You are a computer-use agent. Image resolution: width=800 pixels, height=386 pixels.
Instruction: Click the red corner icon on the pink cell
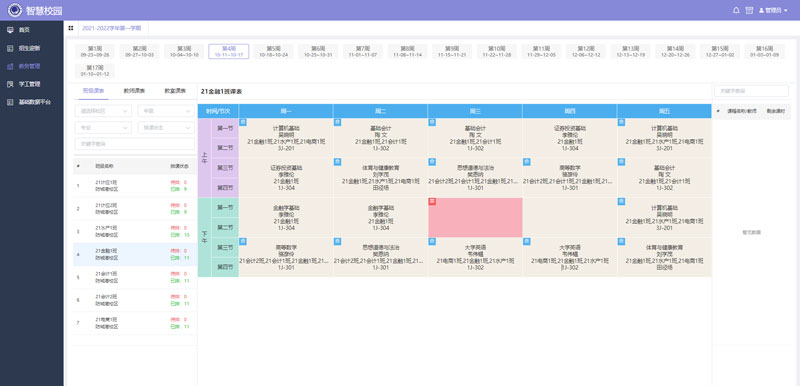tap(432, 201)
